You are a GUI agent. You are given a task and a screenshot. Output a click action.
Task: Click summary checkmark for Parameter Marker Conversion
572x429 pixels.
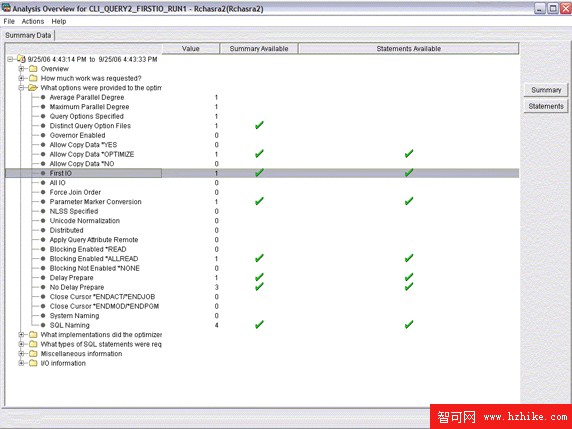point(259,201)
